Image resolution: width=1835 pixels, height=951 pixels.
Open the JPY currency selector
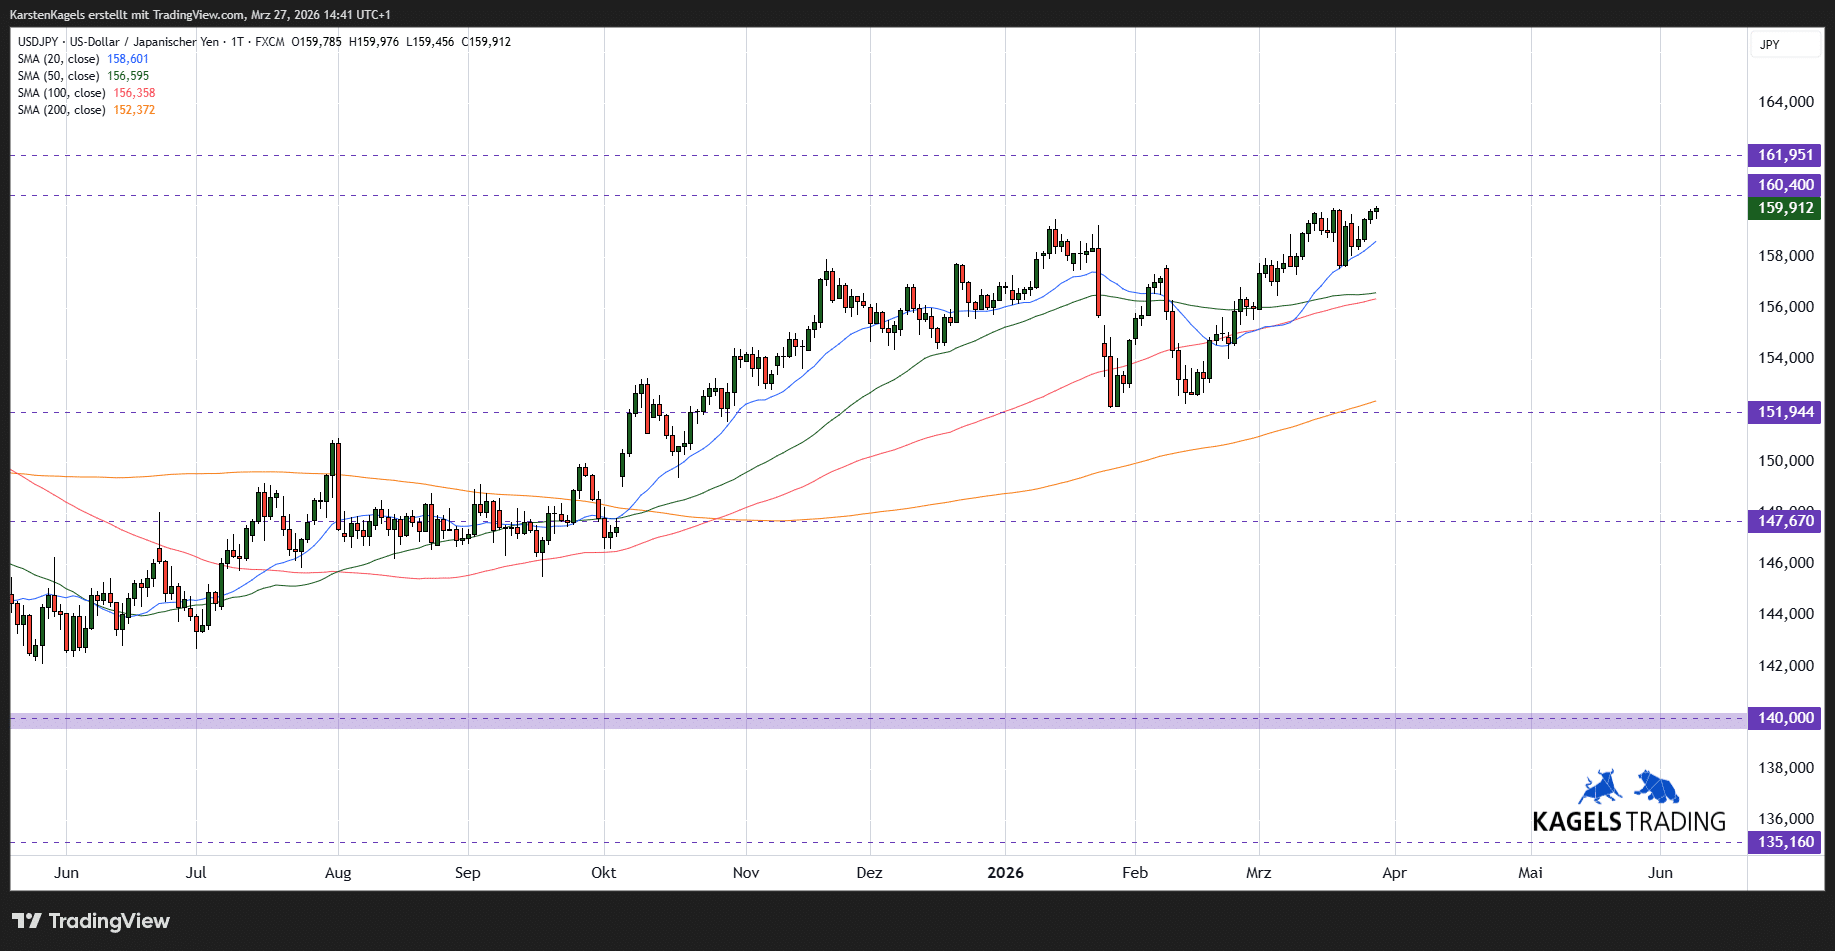1770,45
